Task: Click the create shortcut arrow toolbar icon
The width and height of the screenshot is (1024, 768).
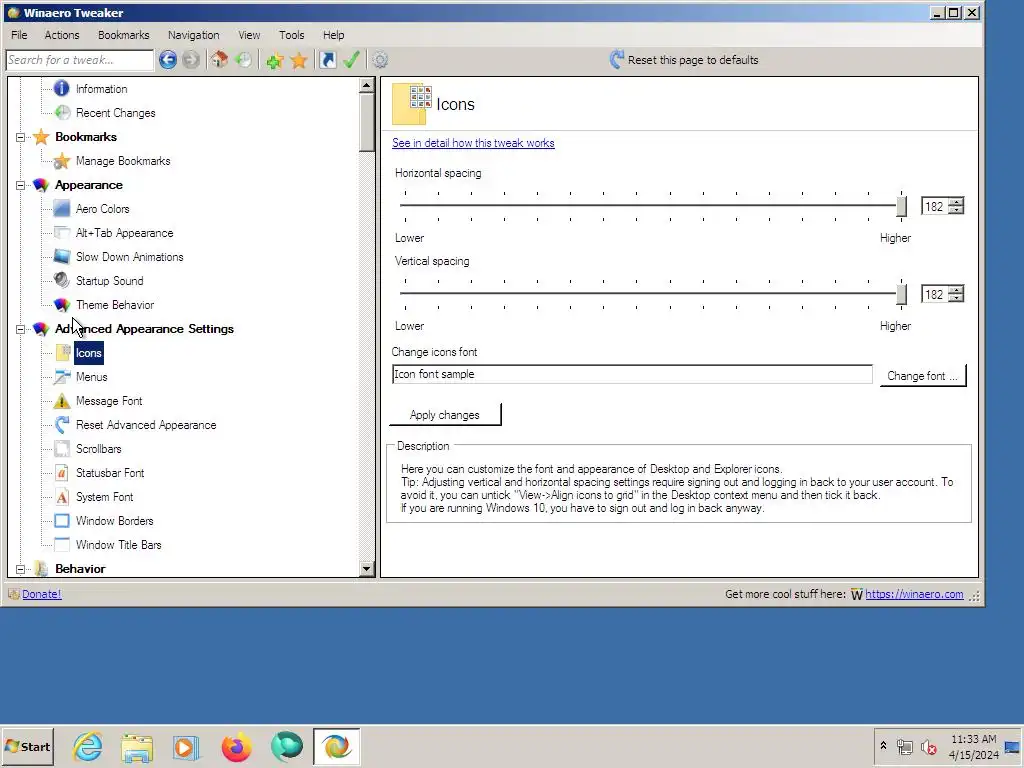Action: coord(328,60)
